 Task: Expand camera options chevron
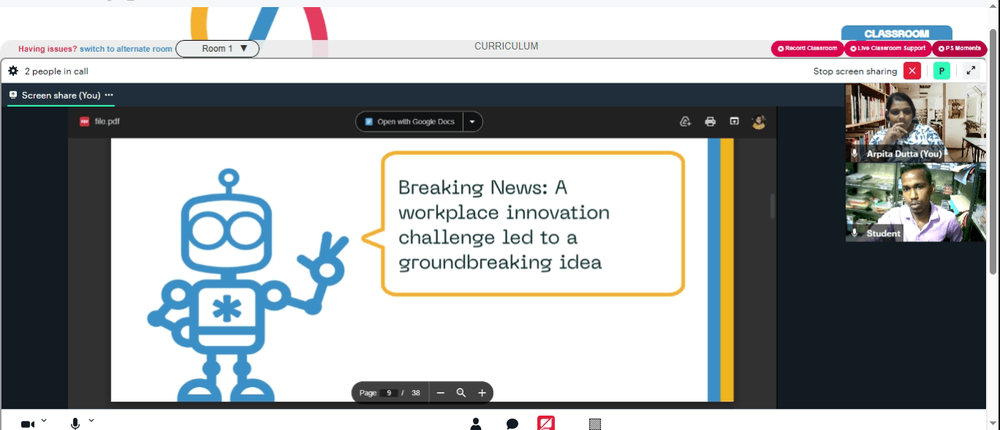pos(44,420)
